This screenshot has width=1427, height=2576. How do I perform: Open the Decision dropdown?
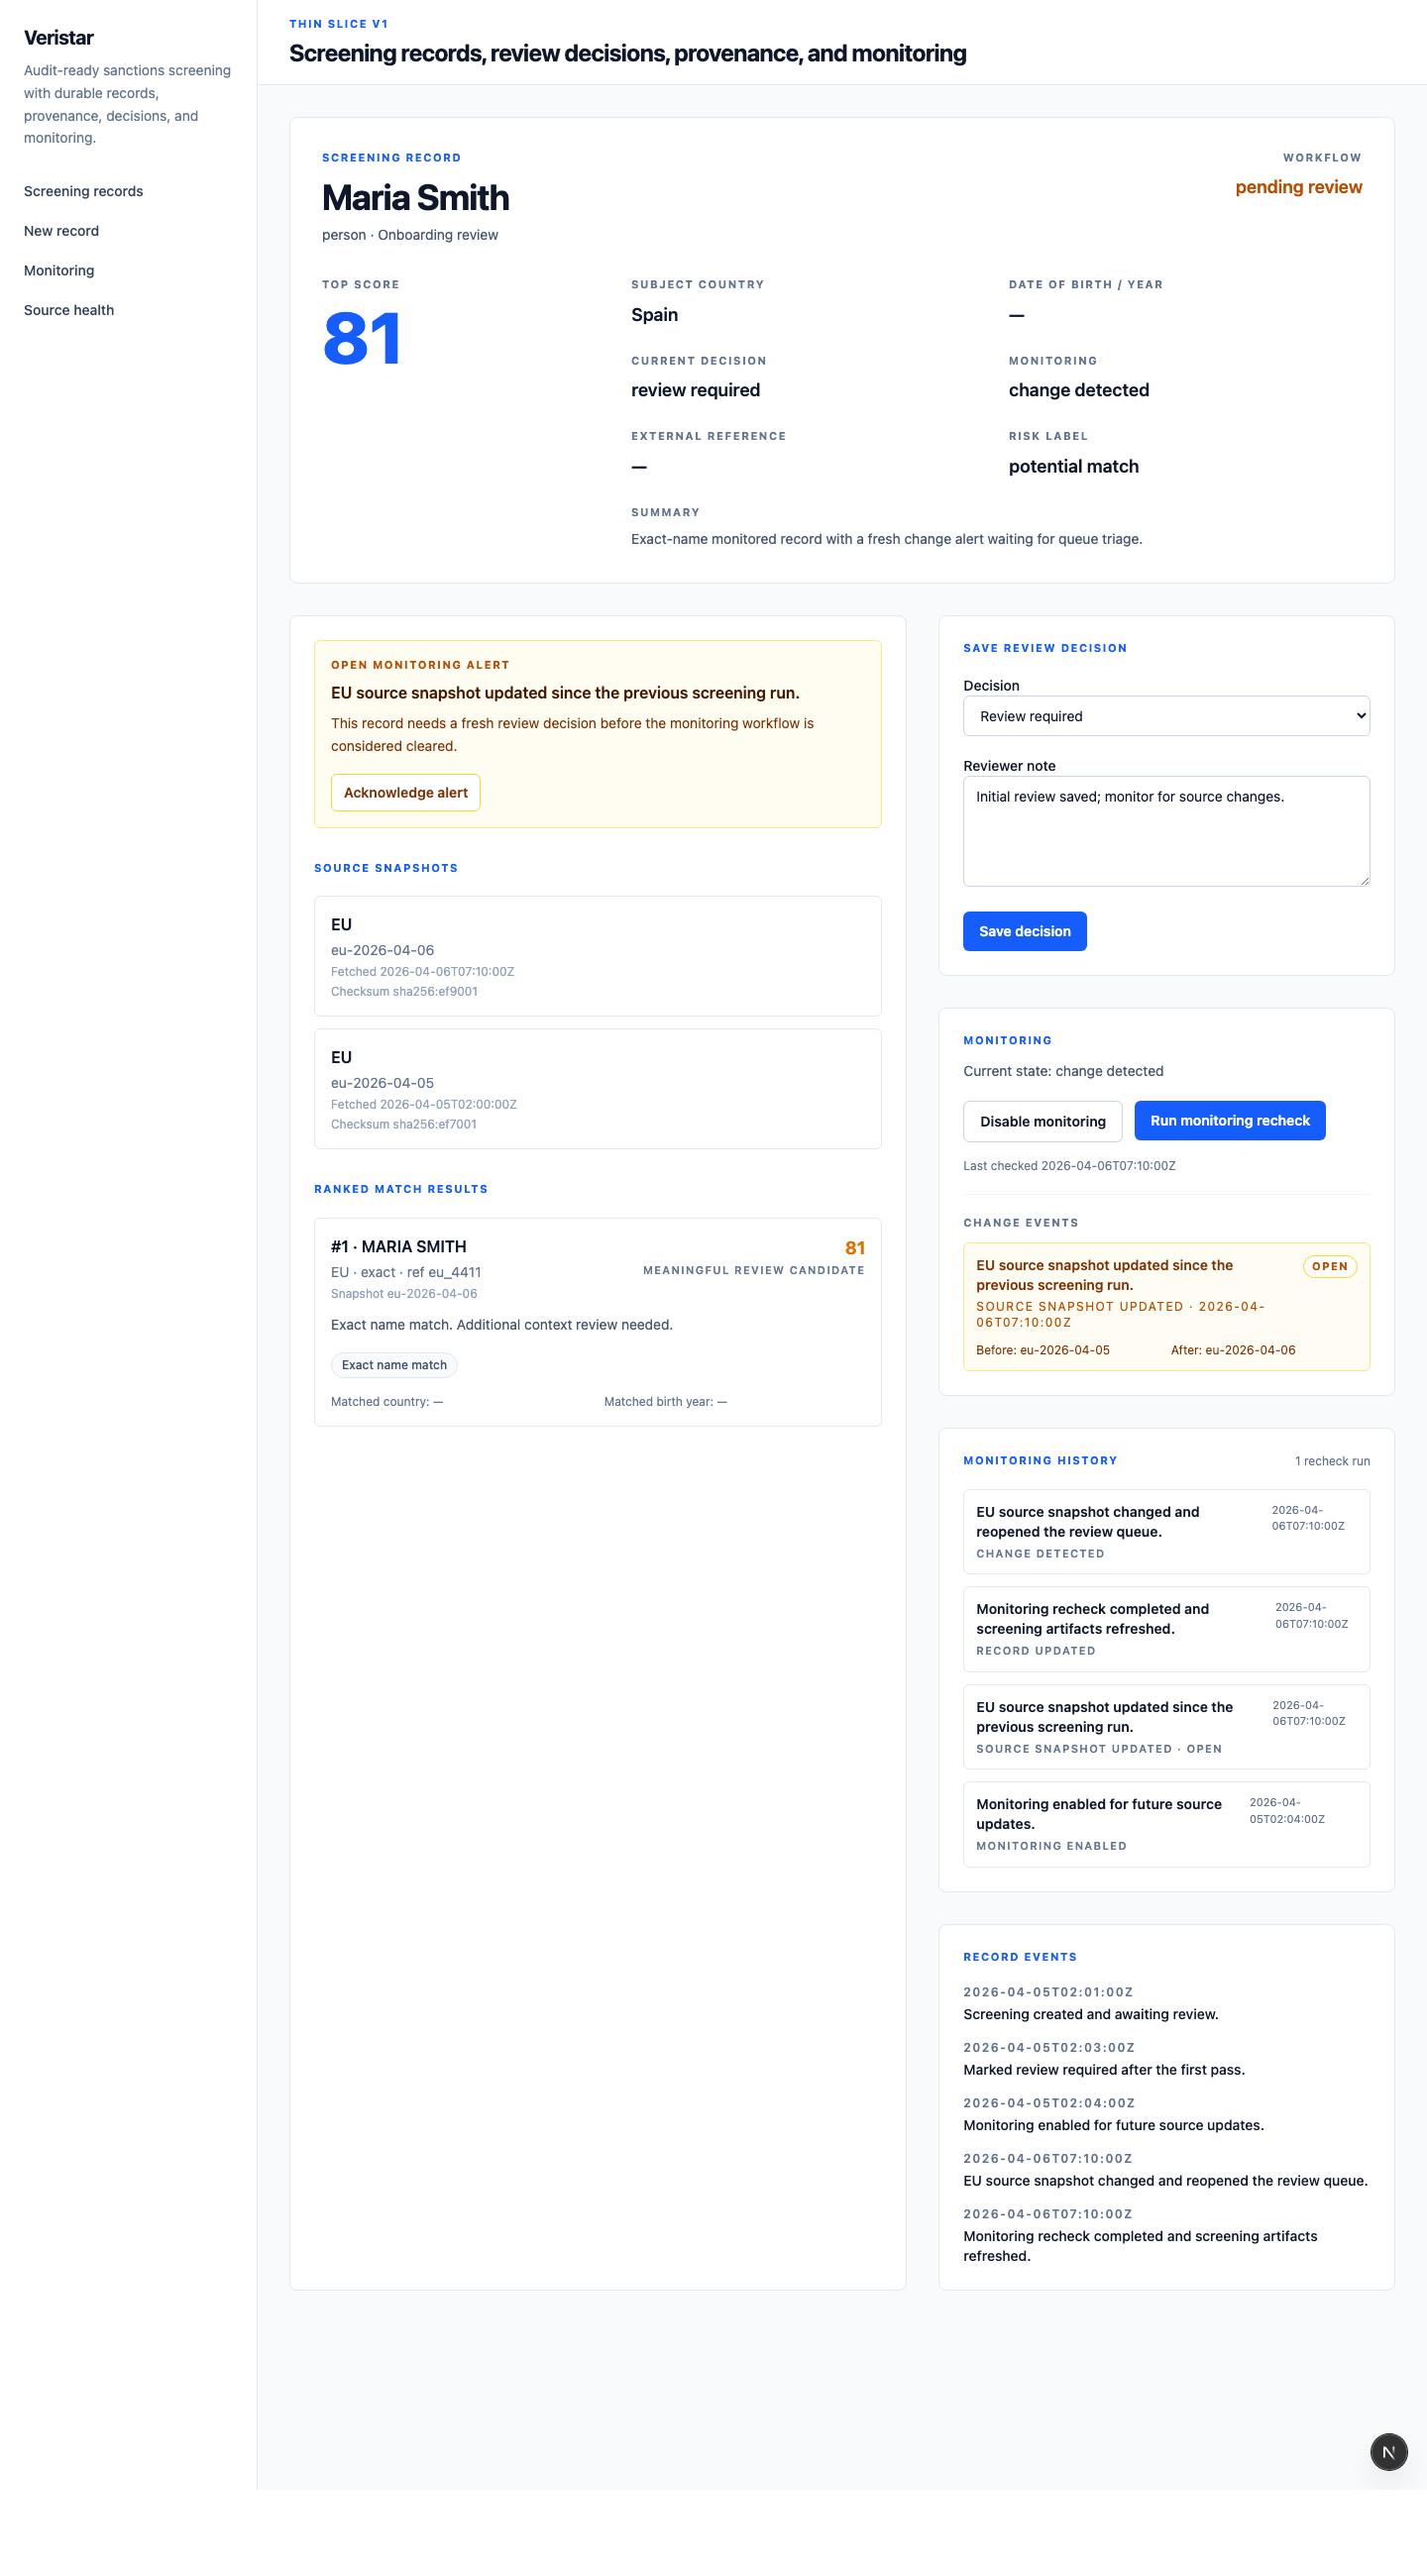(1165, 716)
